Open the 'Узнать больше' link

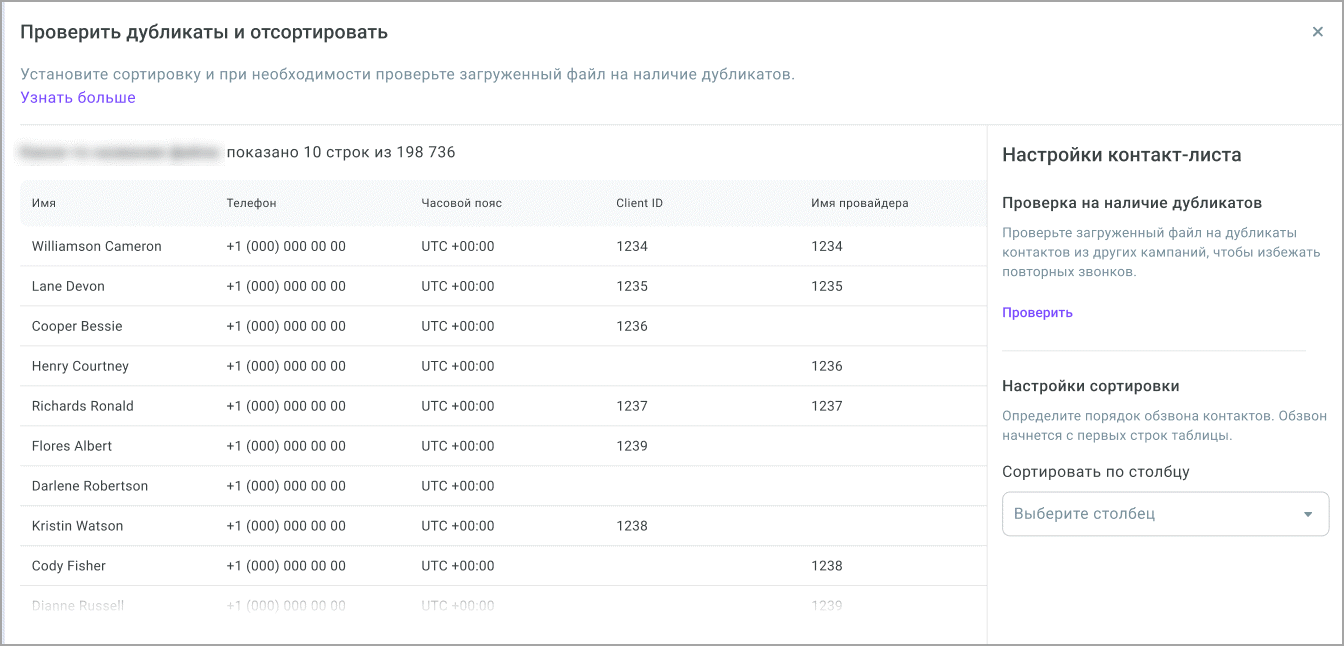pos(78,98)
